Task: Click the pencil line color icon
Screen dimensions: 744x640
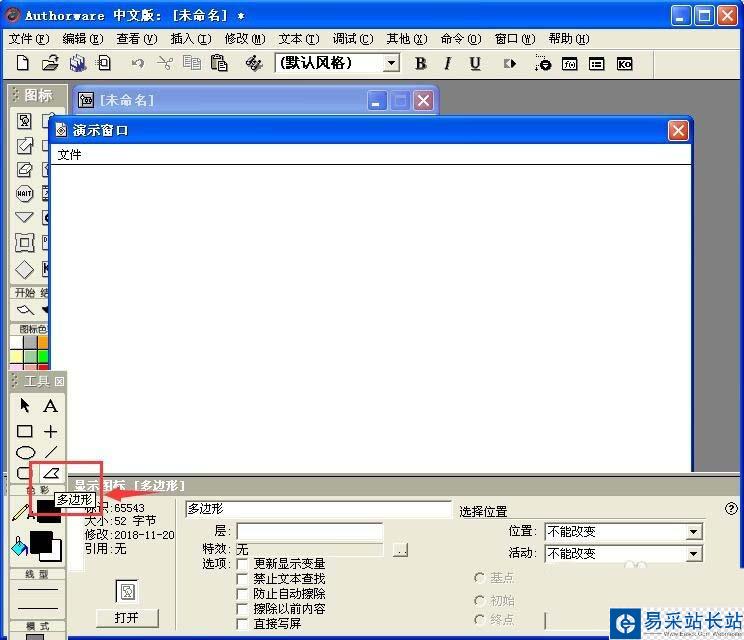Action: [x=20, y=512]
